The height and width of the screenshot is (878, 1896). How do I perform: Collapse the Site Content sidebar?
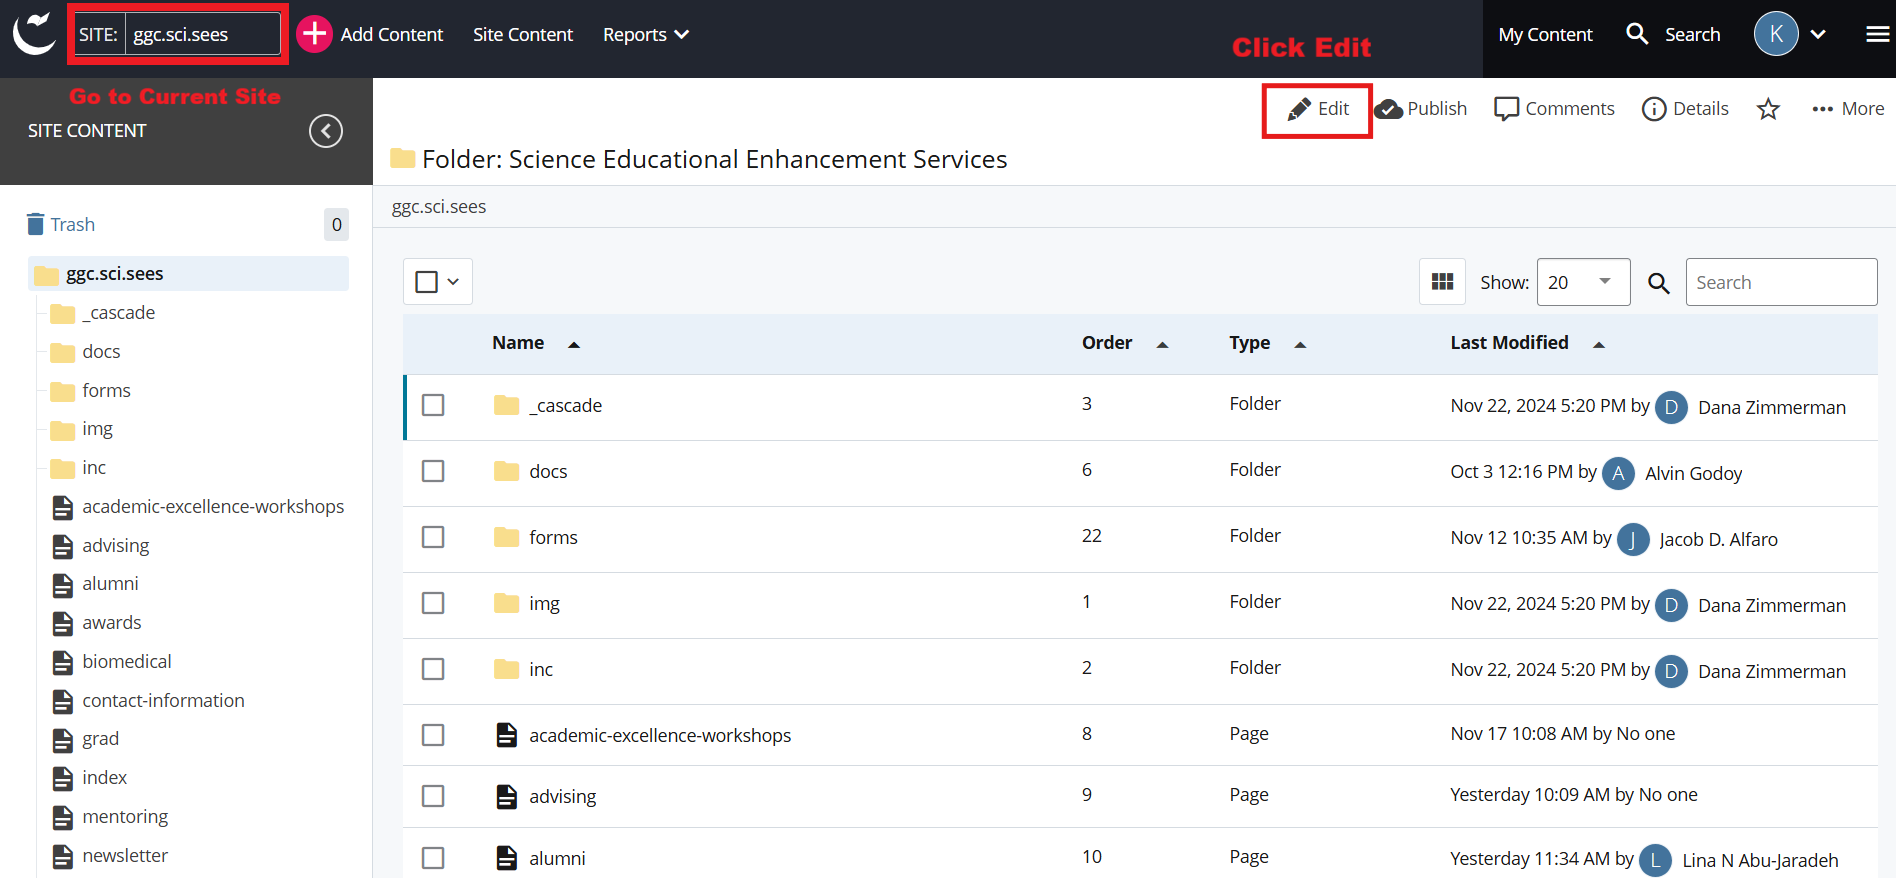click(x=326, y=131)
